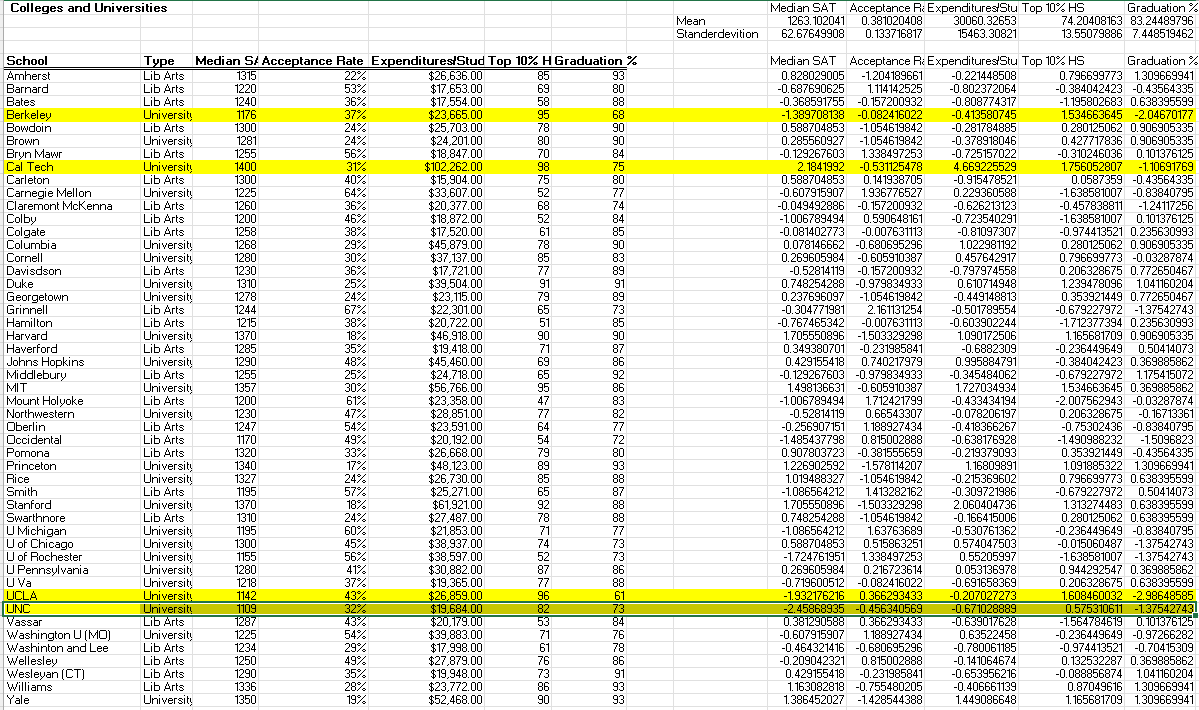
Task: Click the 'Georgetown' school cell
Action: pyautogui.click(x=37, y=297)
